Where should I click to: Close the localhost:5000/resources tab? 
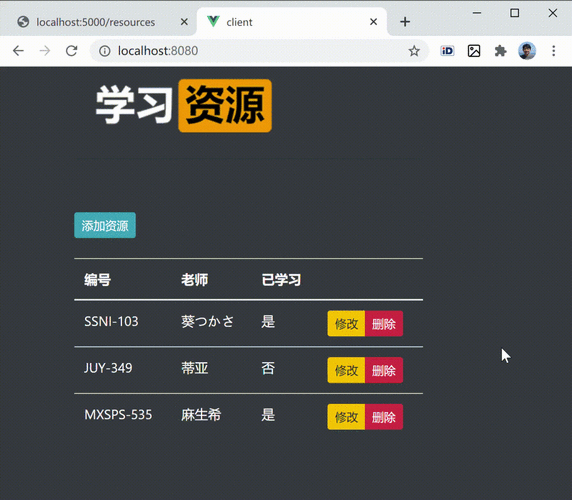[184, 22]
